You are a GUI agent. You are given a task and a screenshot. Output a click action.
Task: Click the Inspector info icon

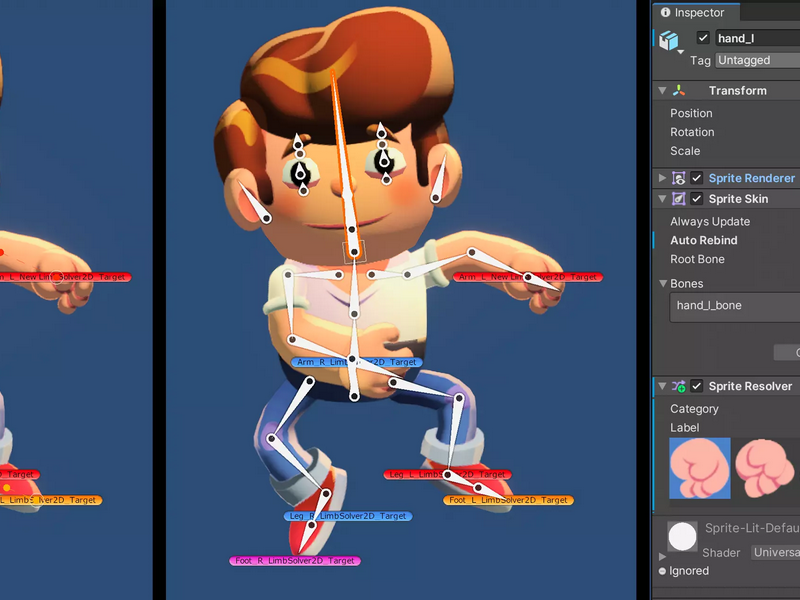tap(665, 12)
